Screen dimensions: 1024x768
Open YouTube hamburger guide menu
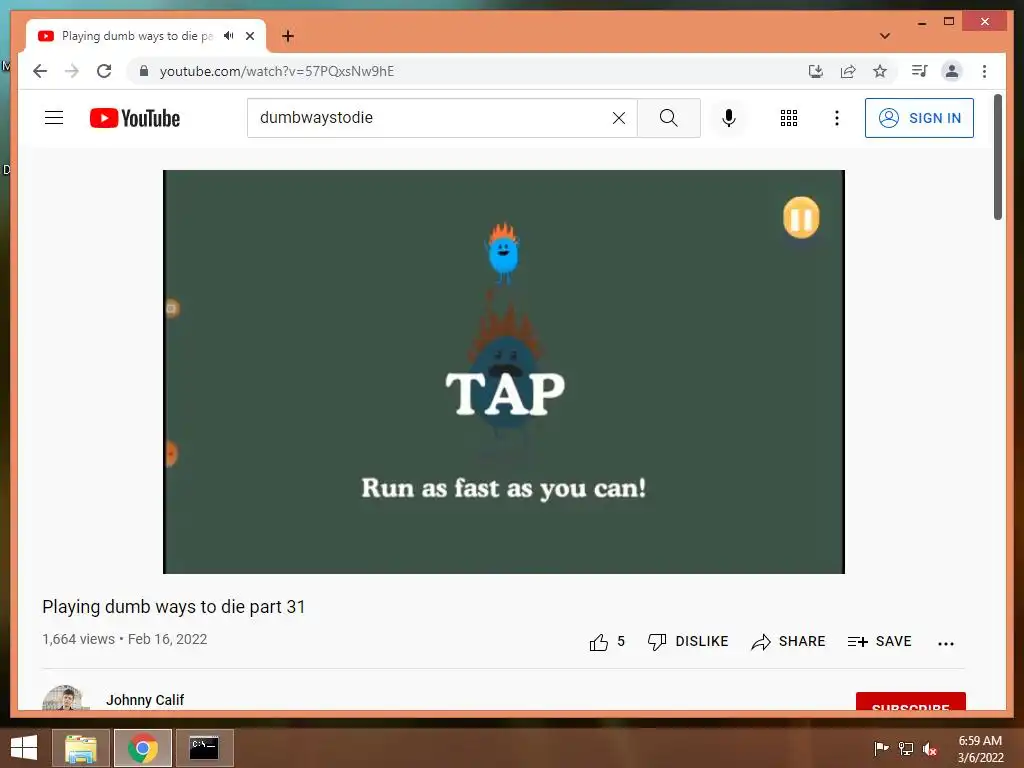54,118
